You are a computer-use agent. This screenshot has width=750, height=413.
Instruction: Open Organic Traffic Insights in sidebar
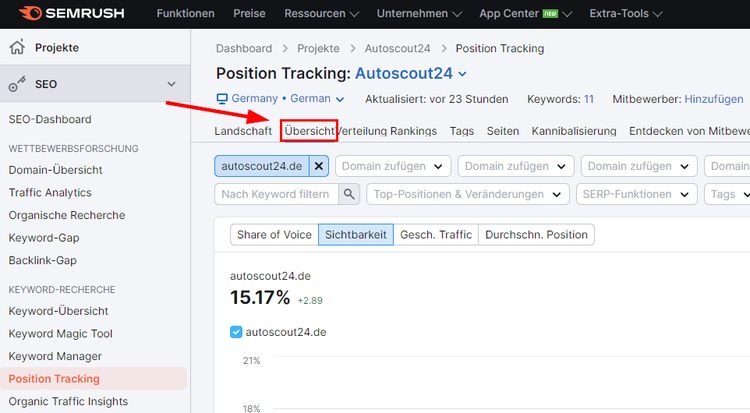(68, 401)
